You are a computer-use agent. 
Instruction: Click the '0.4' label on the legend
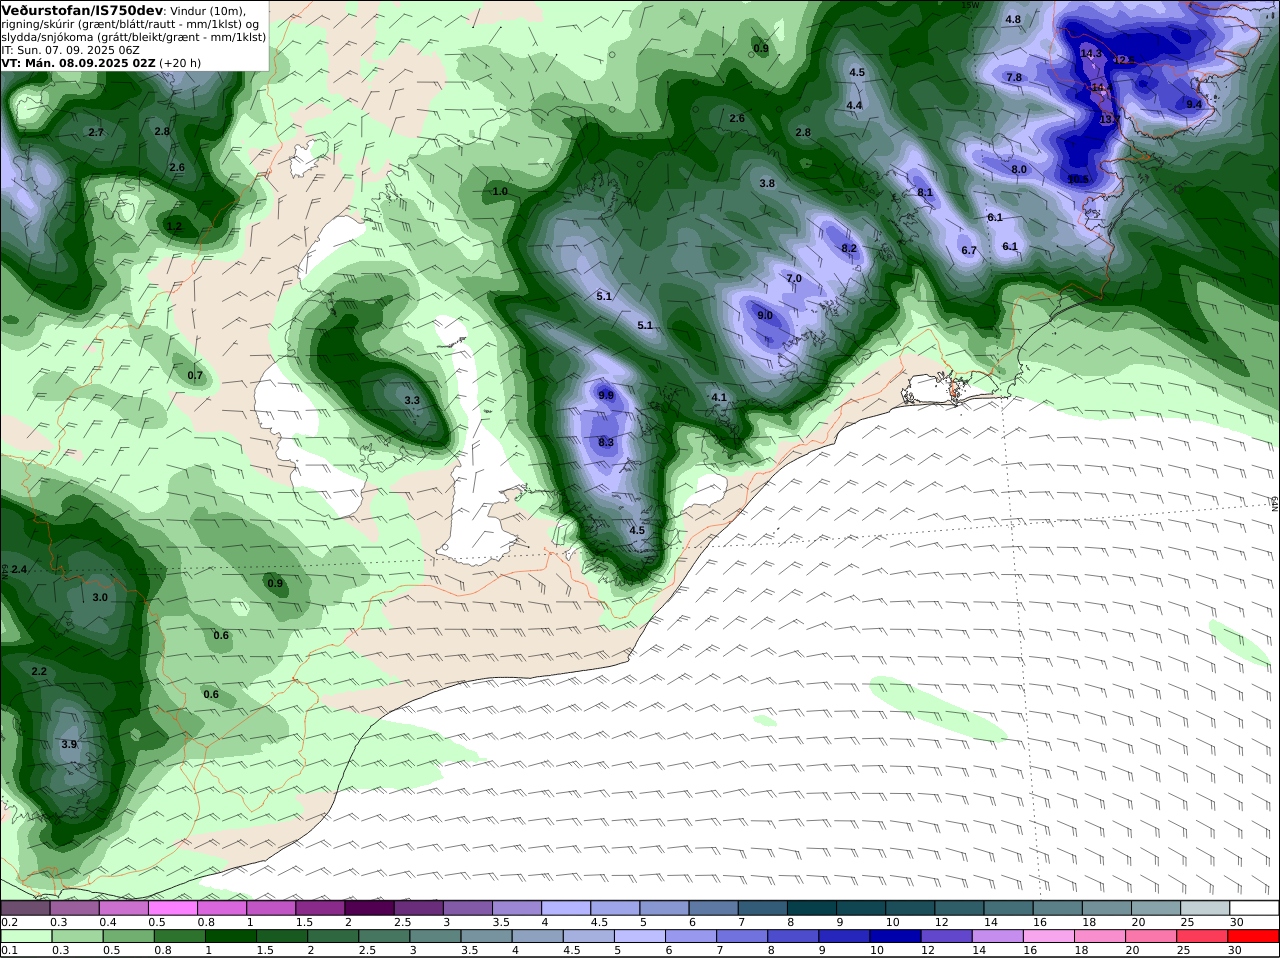[108, 922]
